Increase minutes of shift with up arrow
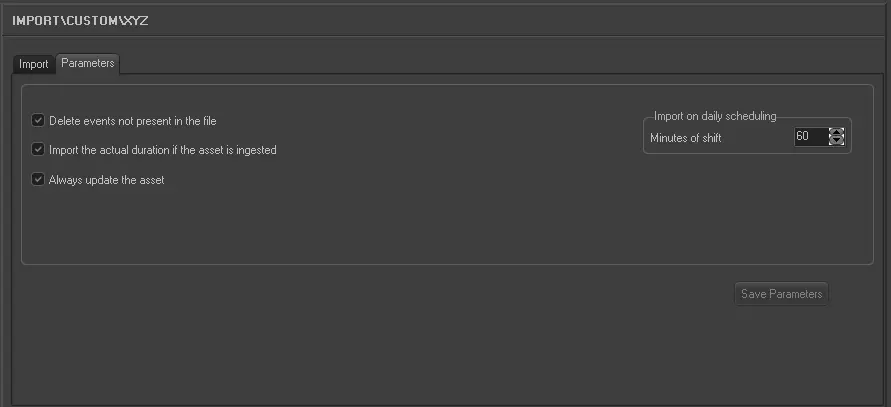Image resolution: width=891 pixels, height=407 pixels. (837, 132)
